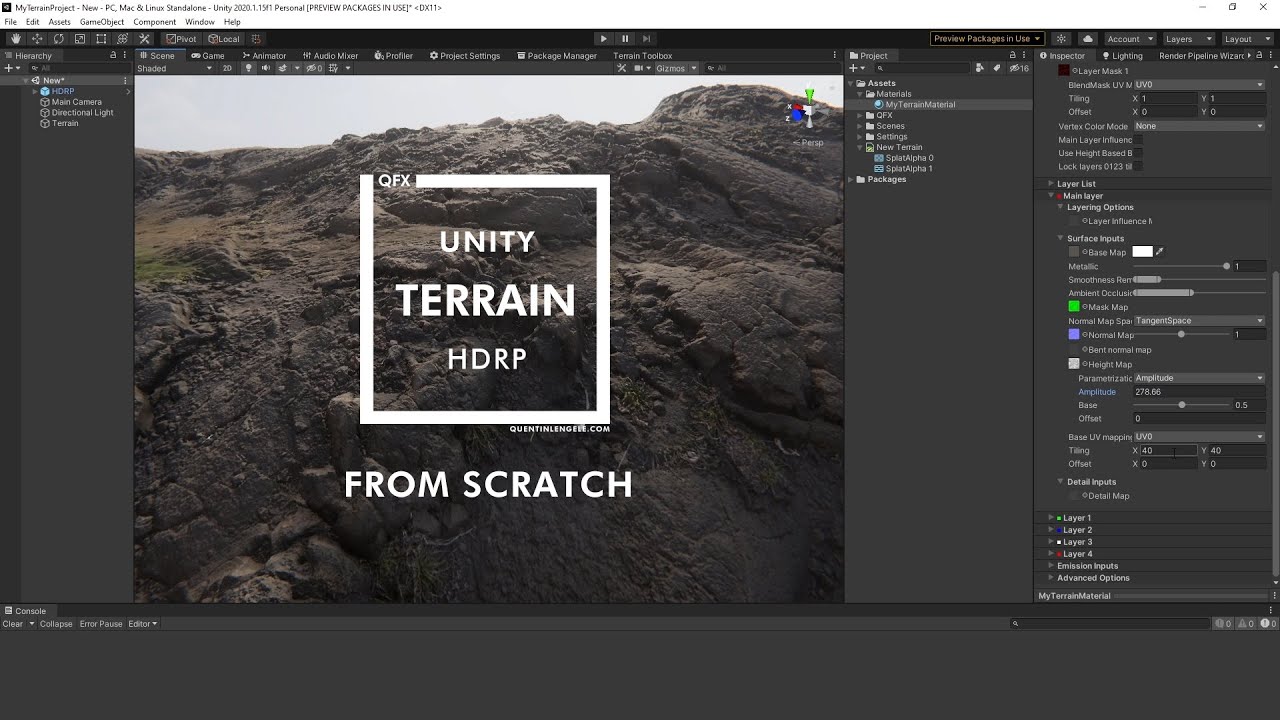1280x720 pixels.
Task: Toggle Local/Global handle rotation
Action: click(224, 39)
